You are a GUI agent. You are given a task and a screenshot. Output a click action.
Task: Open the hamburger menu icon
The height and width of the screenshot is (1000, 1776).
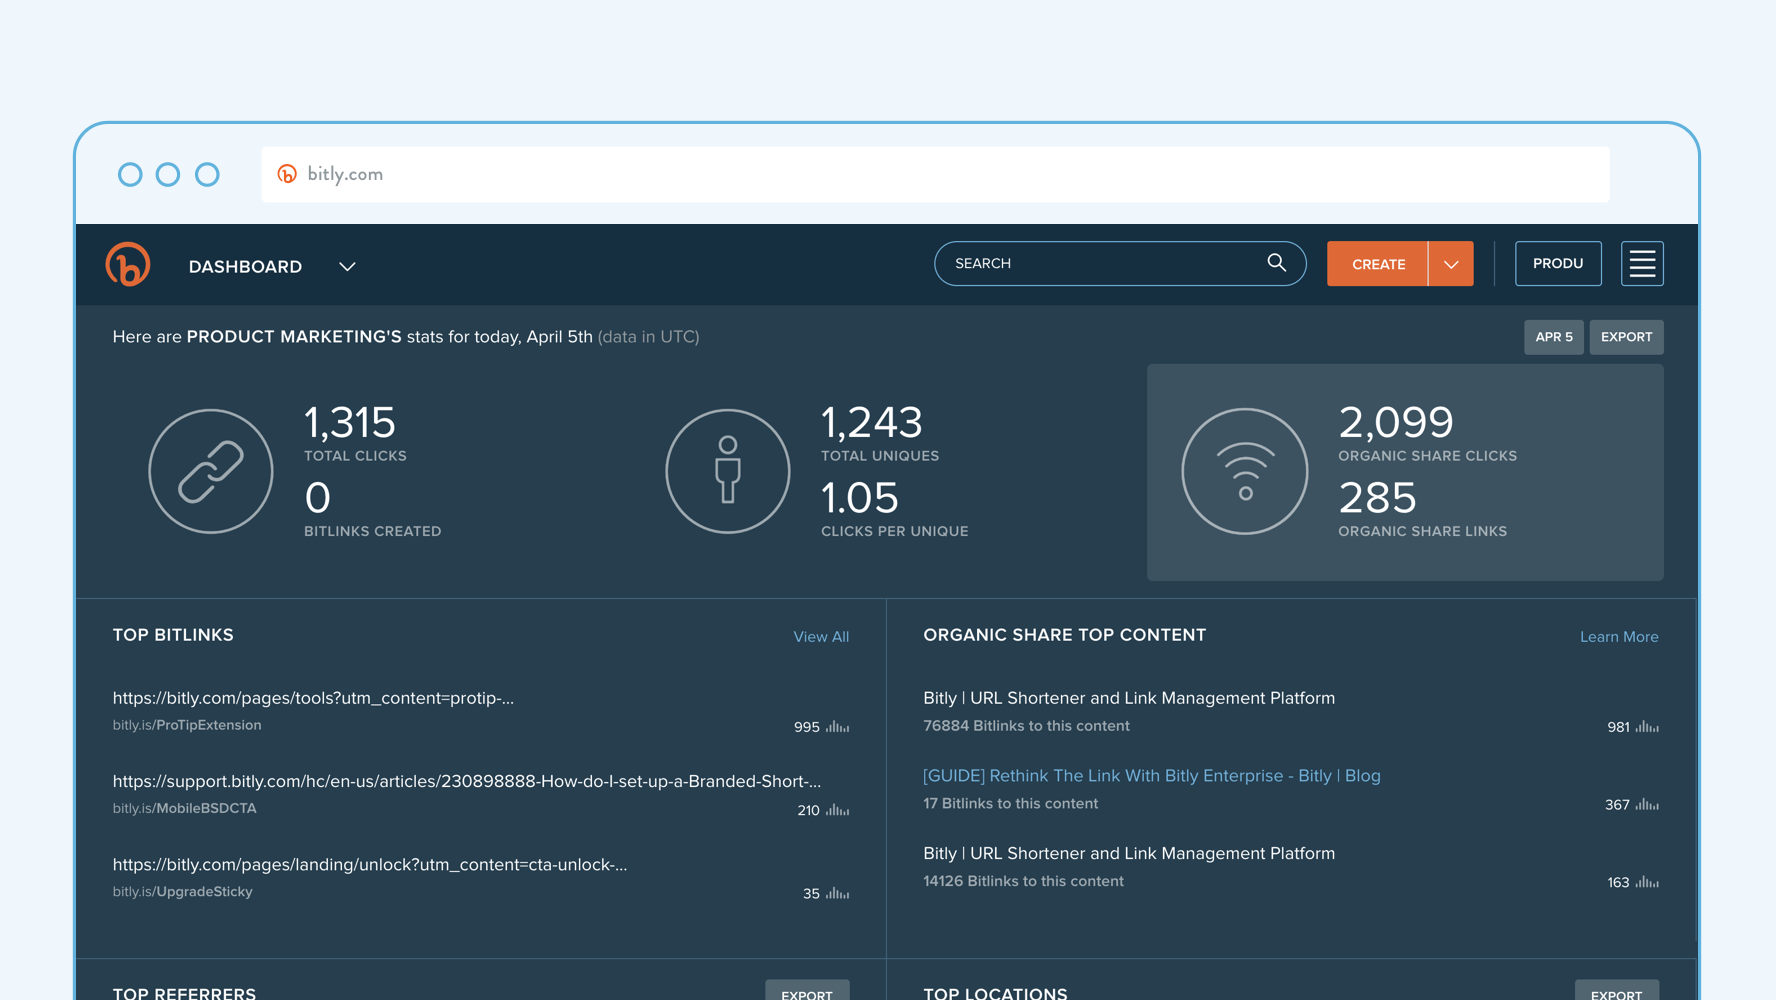(1642, 264)
